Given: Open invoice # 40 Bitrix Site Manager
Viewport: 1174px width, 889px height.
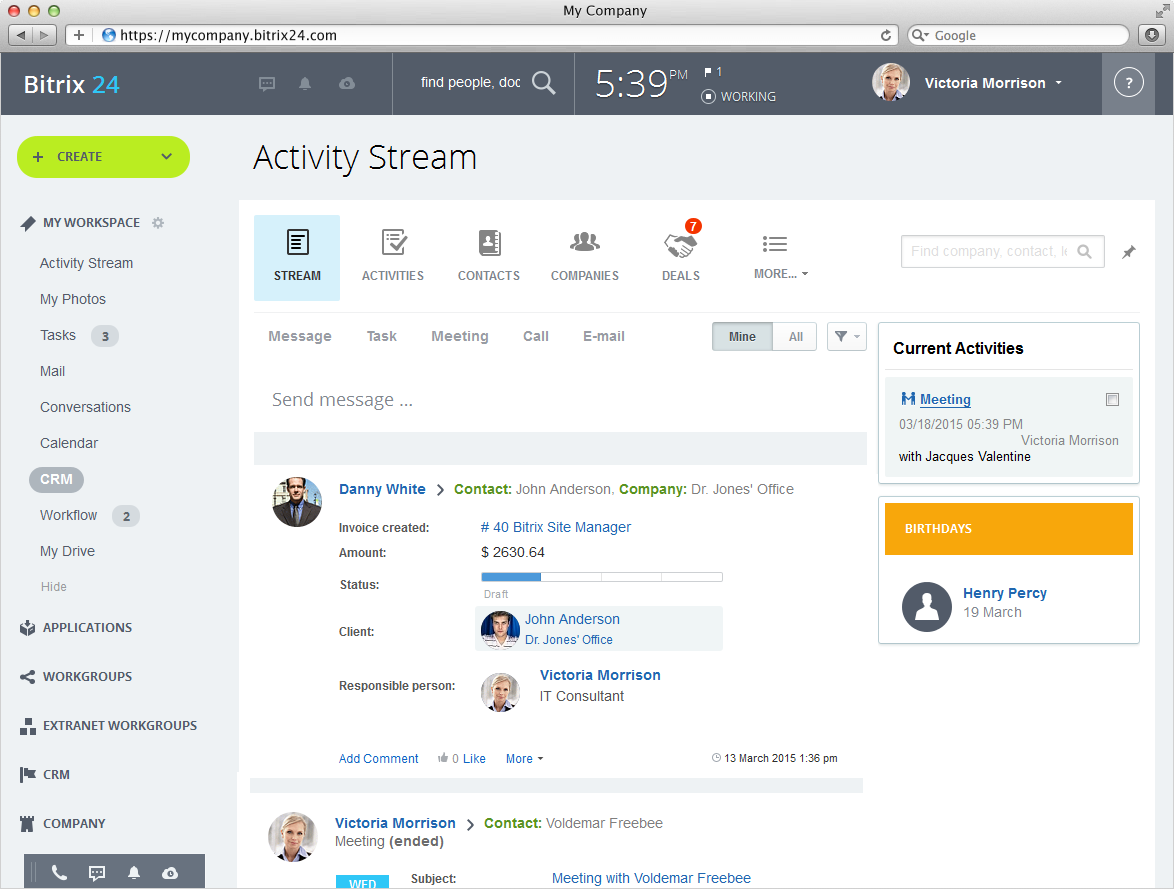Looking at the screenshot, I should click(557, 527).
